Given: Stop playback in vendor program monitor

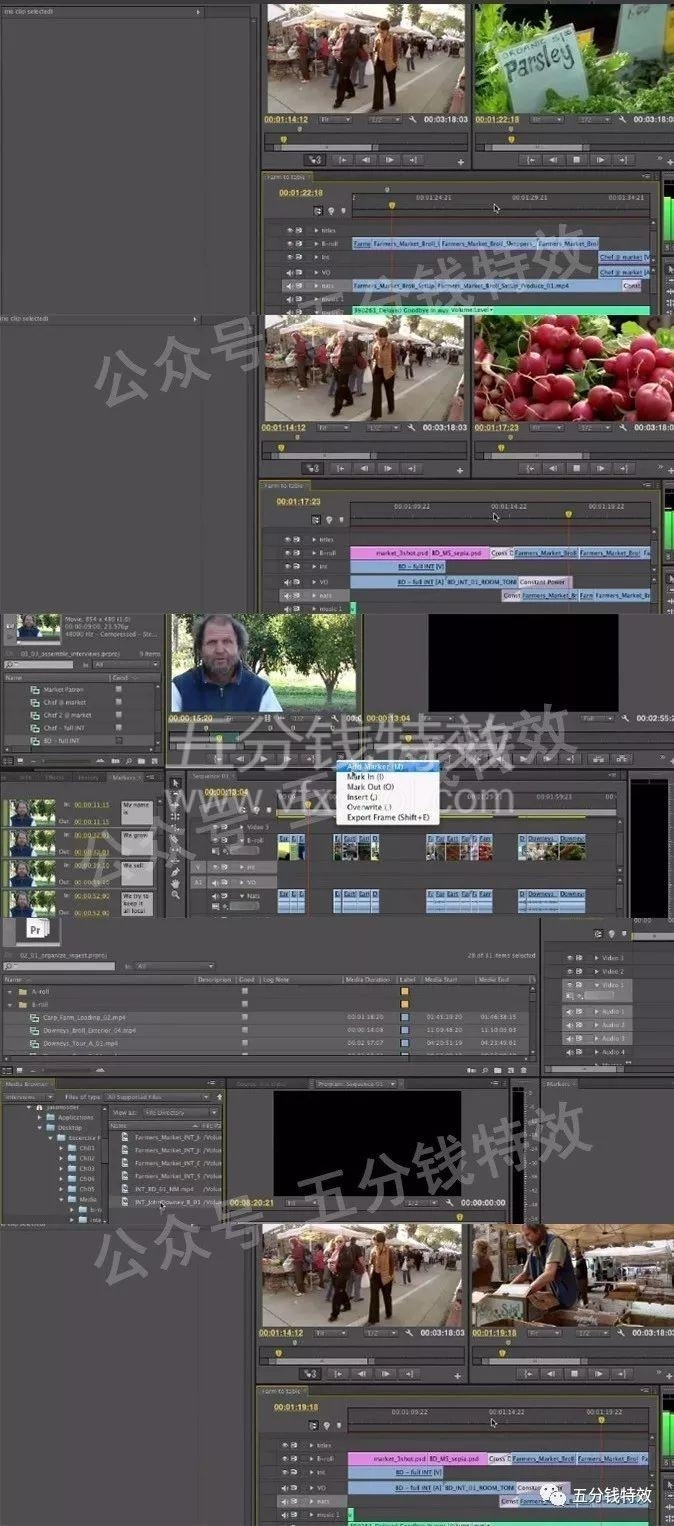Looking at the screenshot, I should (572, 1375).
